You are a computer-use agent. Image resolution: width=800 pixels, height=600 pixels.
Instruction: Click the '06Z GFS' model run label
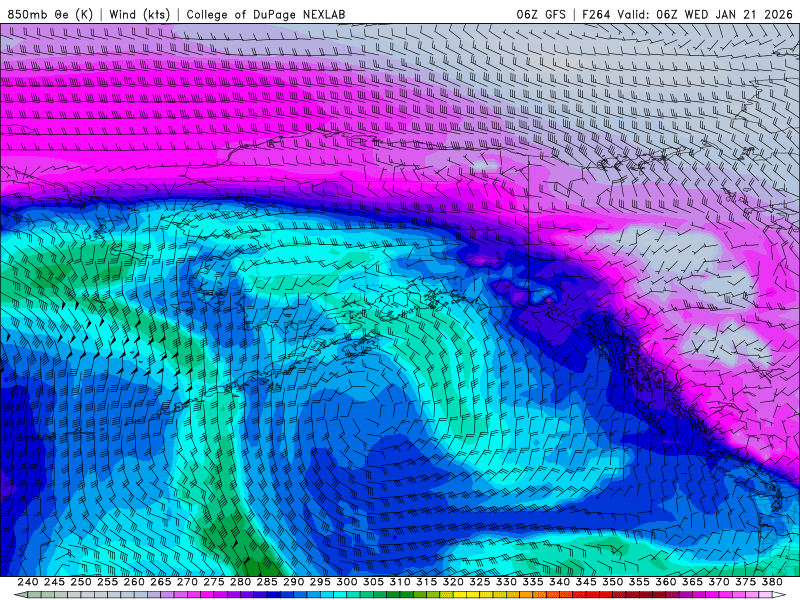(541, 14)
